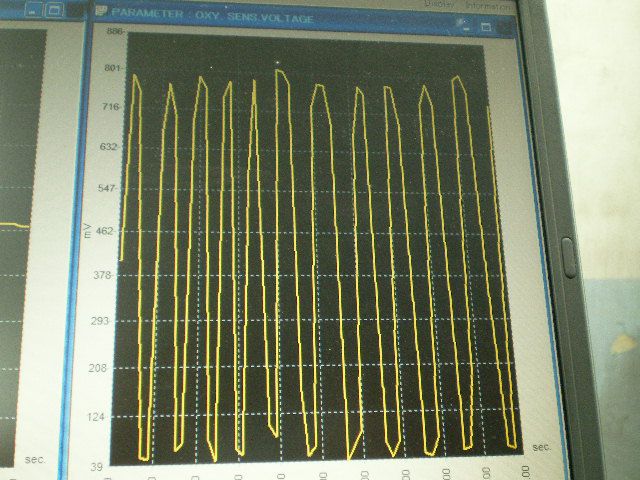
Task: Click the sec. label right of graph
Action: (x=541, y=446)
